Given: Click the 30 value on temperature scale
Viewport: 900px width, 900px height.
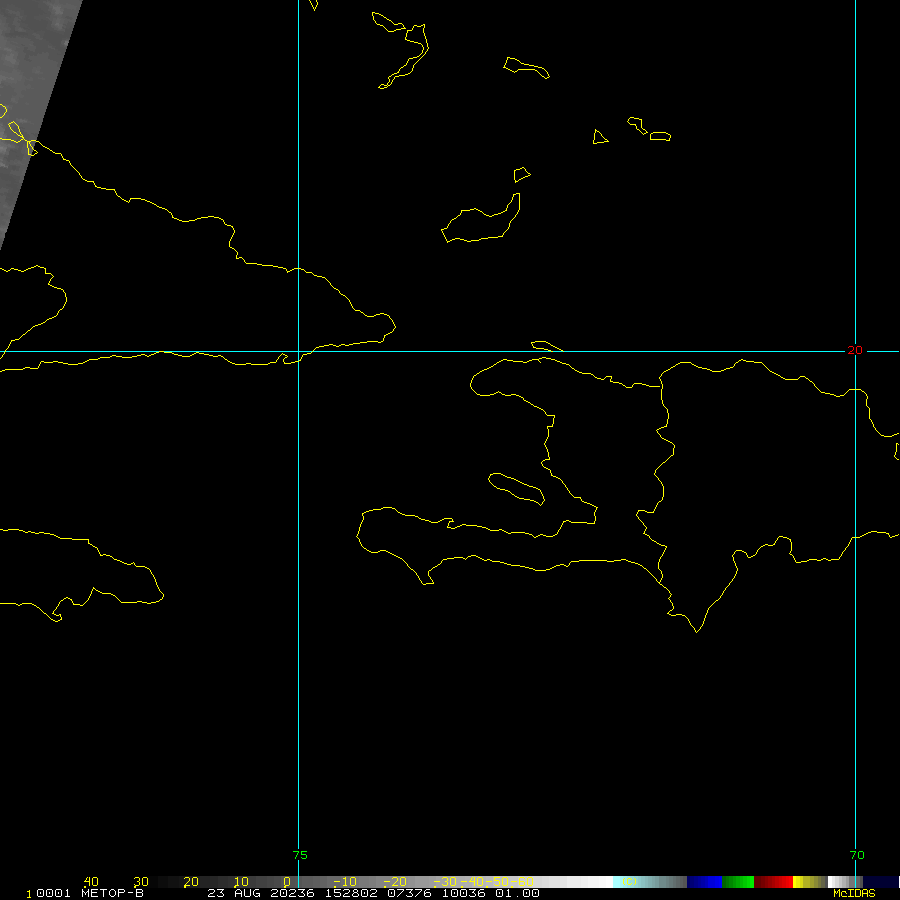Looking at the screenshot, I should [x=141, y=882].
